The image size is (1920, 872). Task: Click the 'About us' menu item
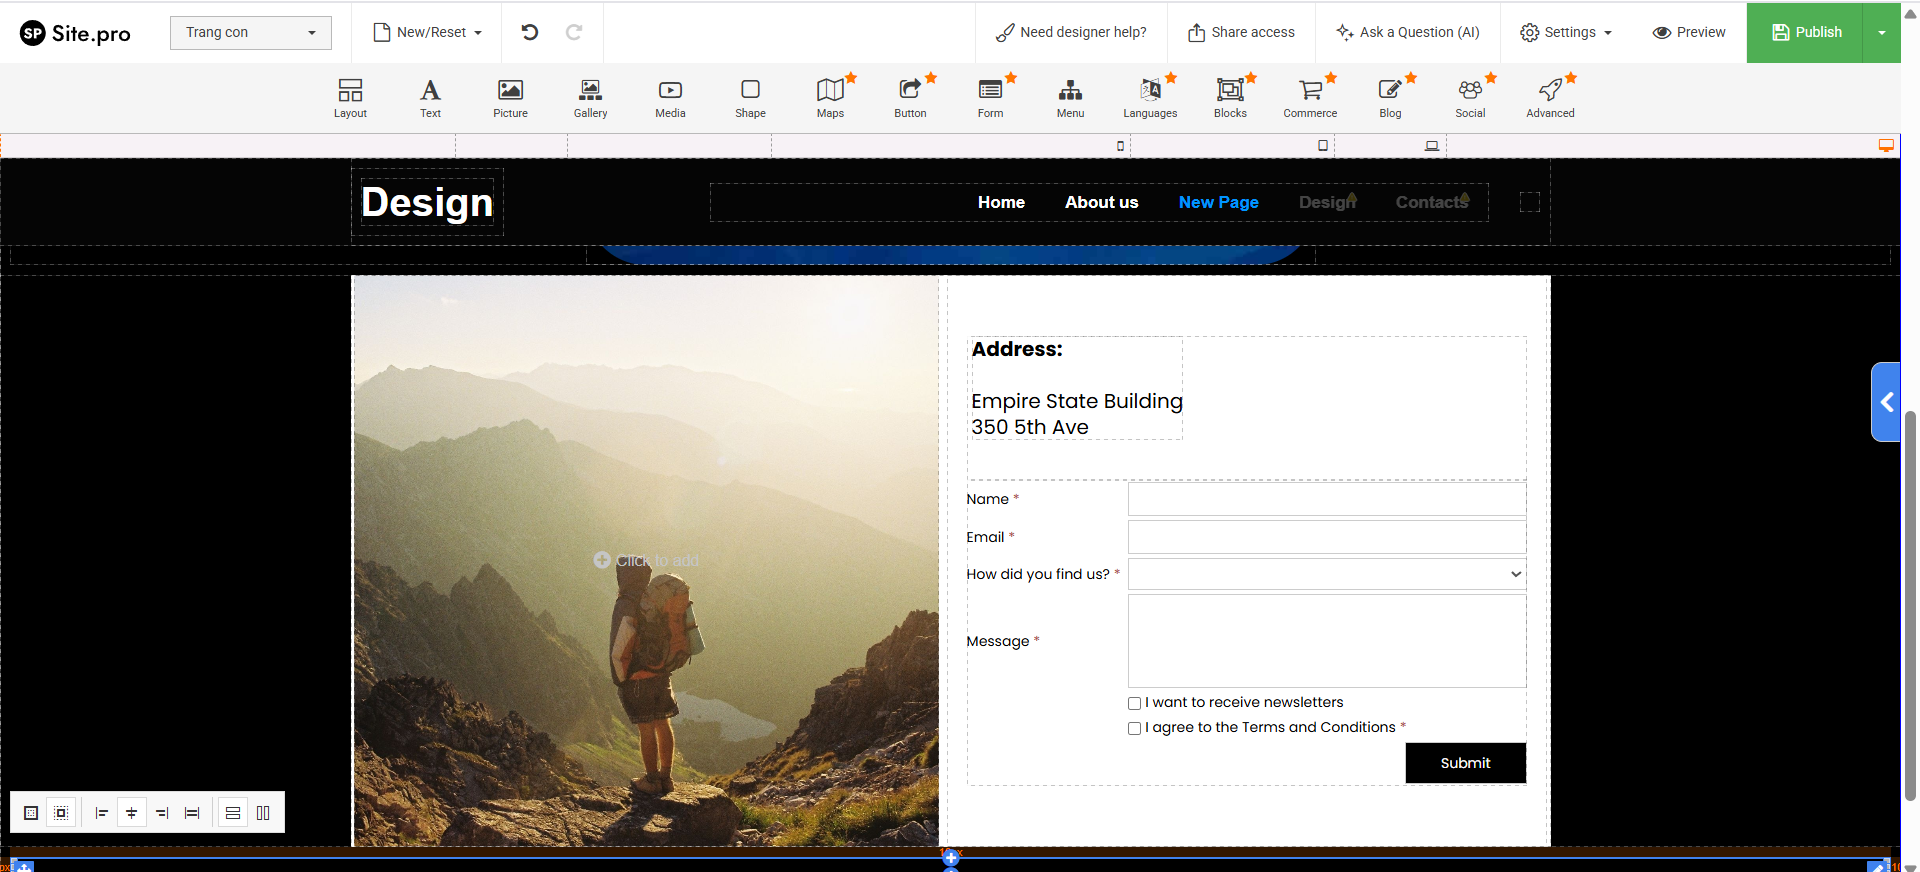point(1101,202)
